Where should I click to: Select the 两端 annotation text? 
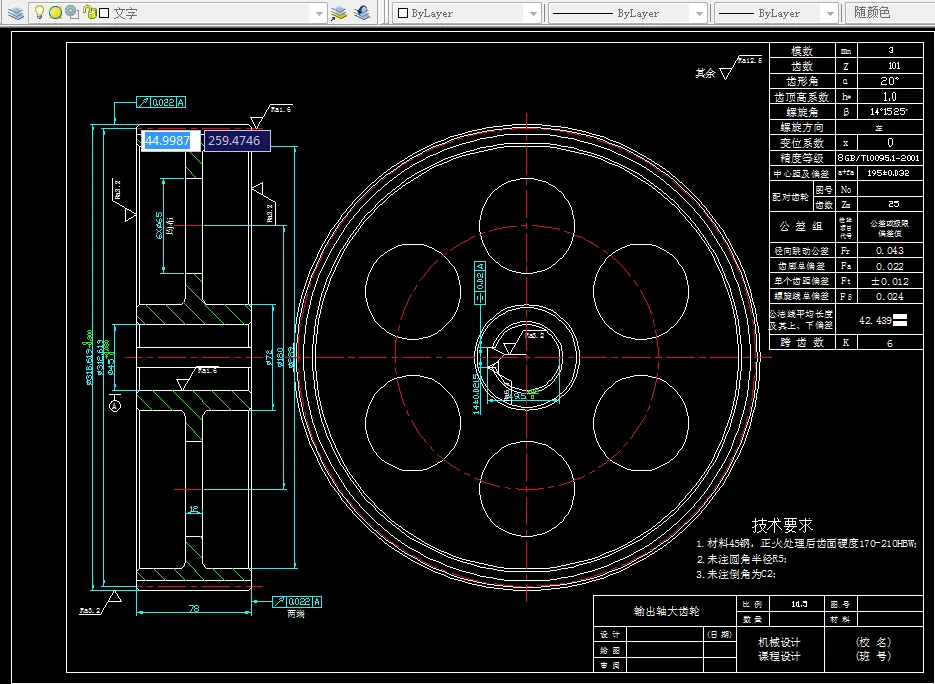click(x=296, y=614)
